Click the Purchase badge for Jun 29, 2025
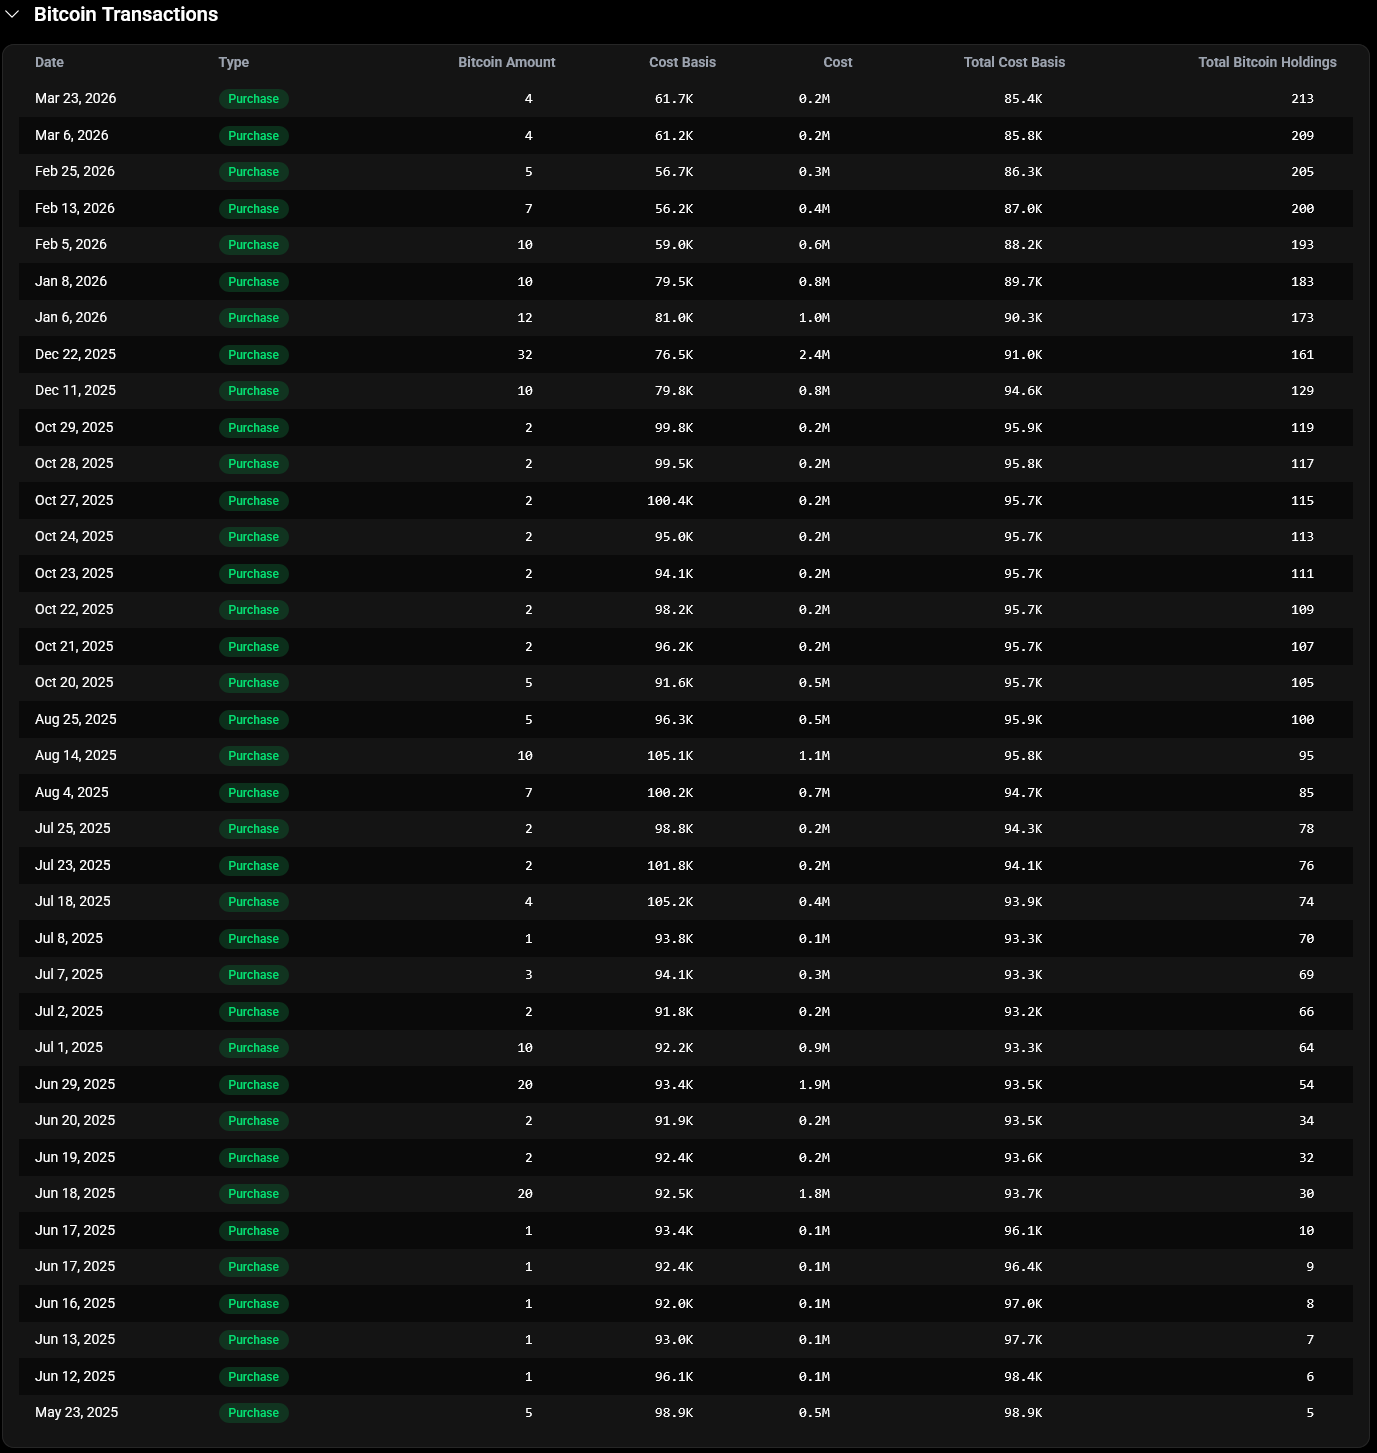 pos(254,1085)
